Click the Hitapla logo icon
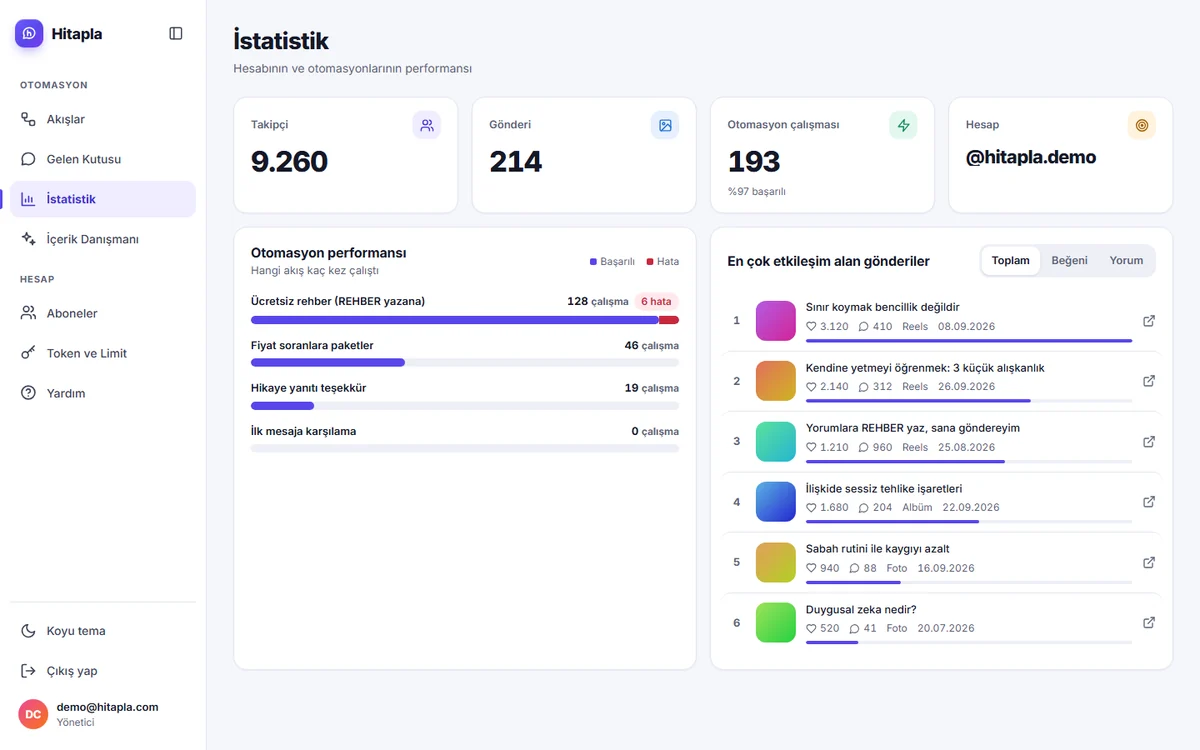 29,34
